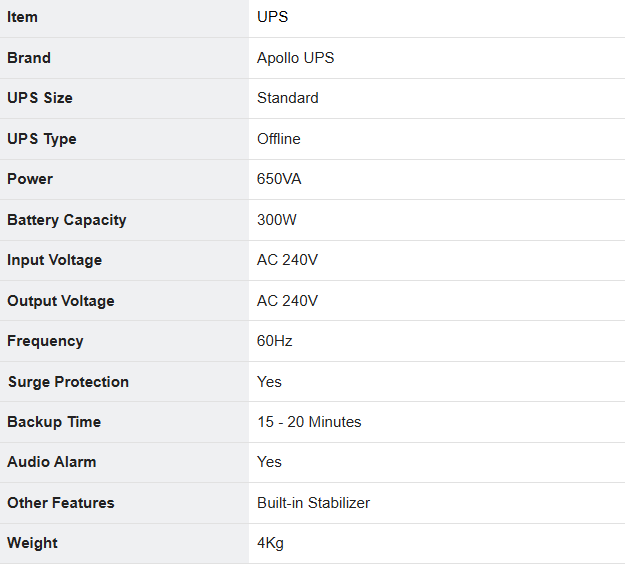Image resolution: width=625 pixels, height=564 pixels.
Task: Click the "Input Voltage" label
Action: point(55,260)
